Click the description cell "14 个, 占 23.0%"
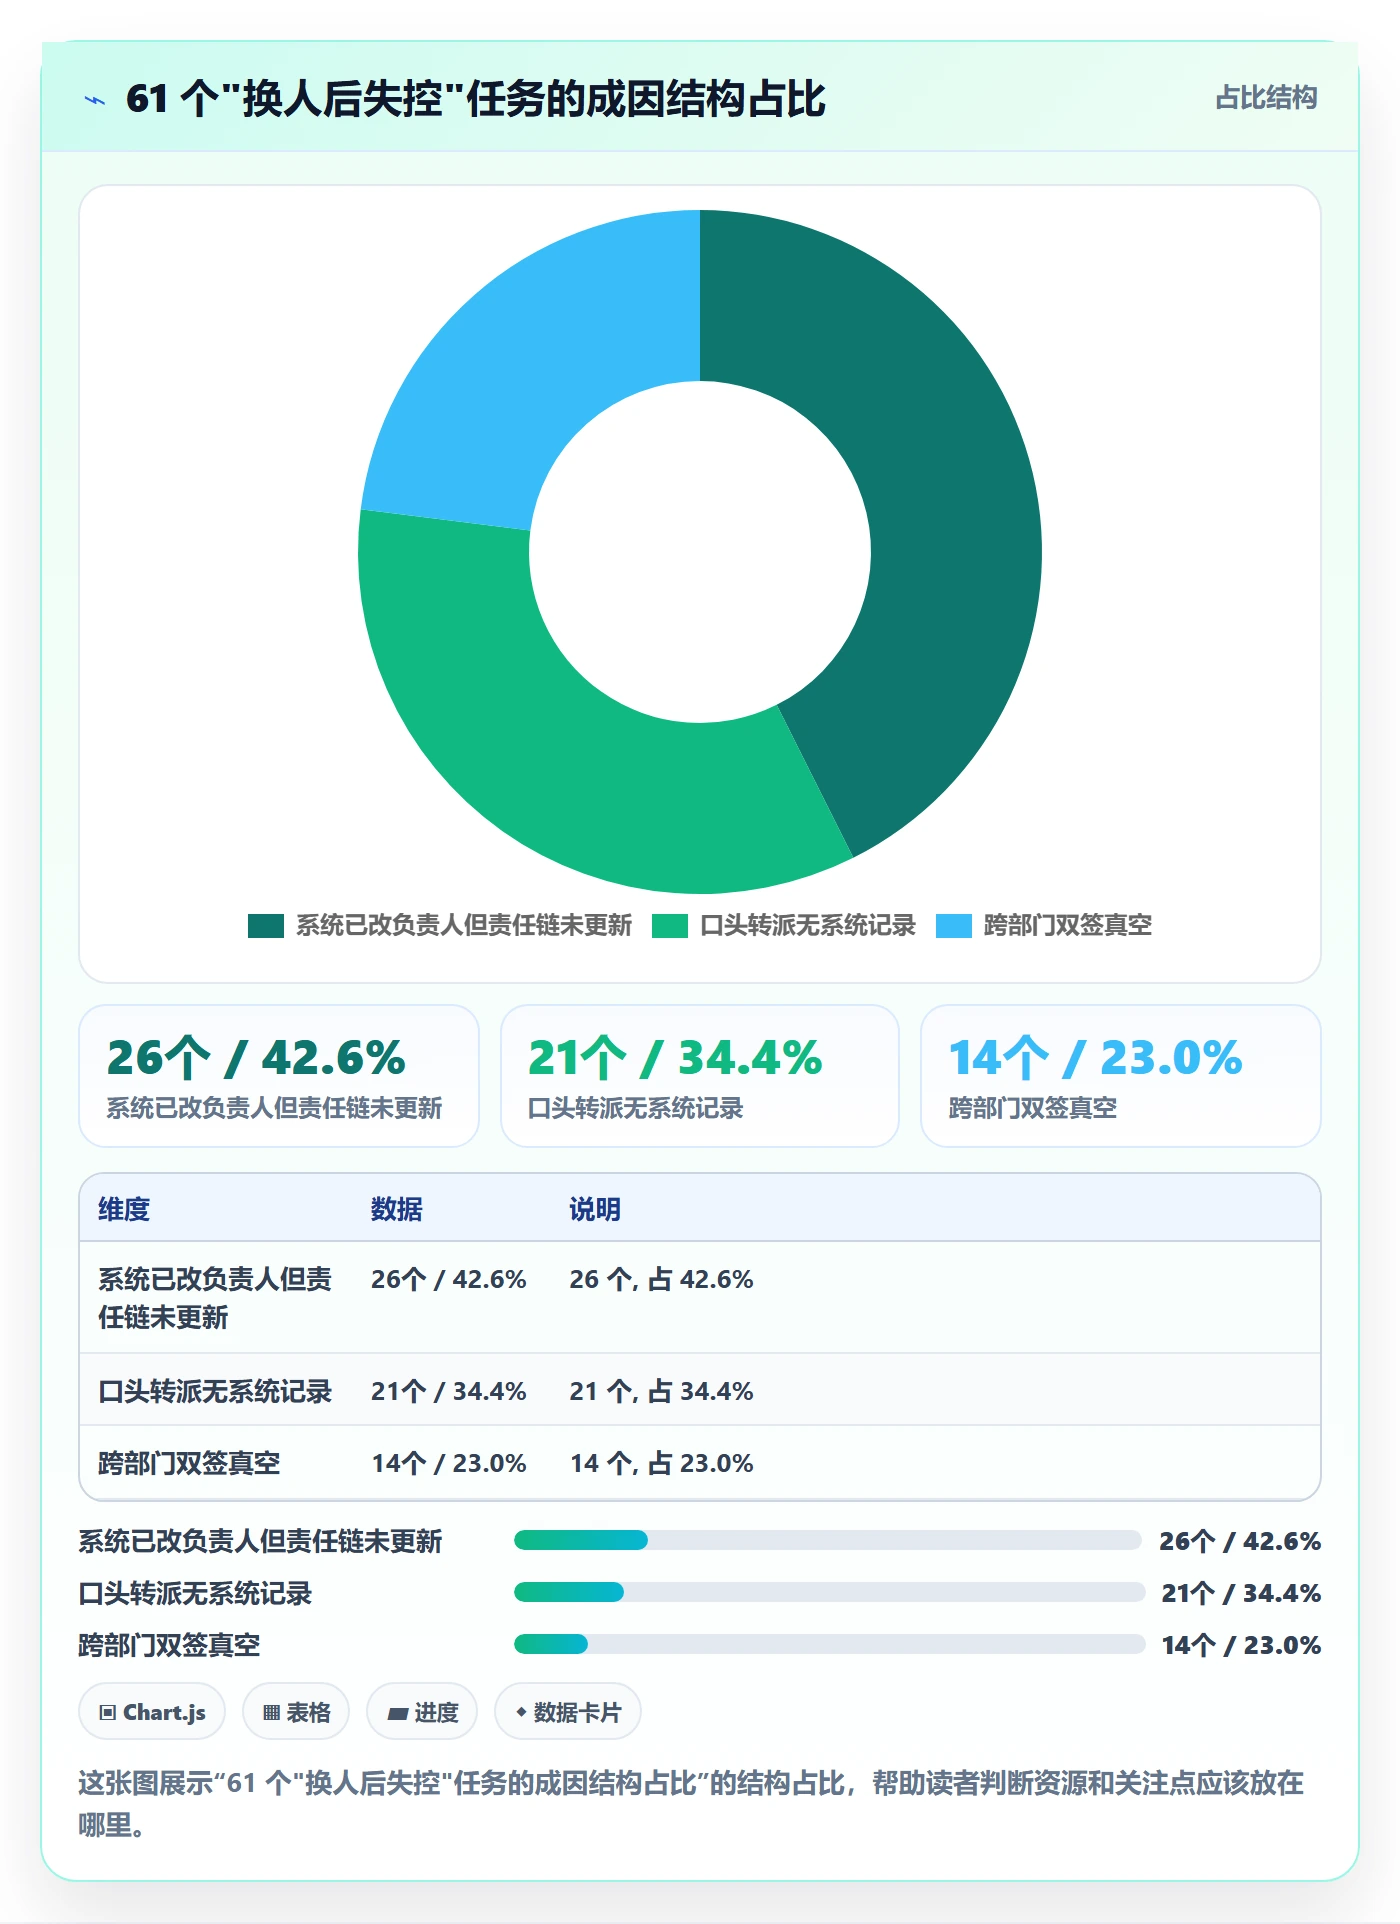 [661, 1463]
